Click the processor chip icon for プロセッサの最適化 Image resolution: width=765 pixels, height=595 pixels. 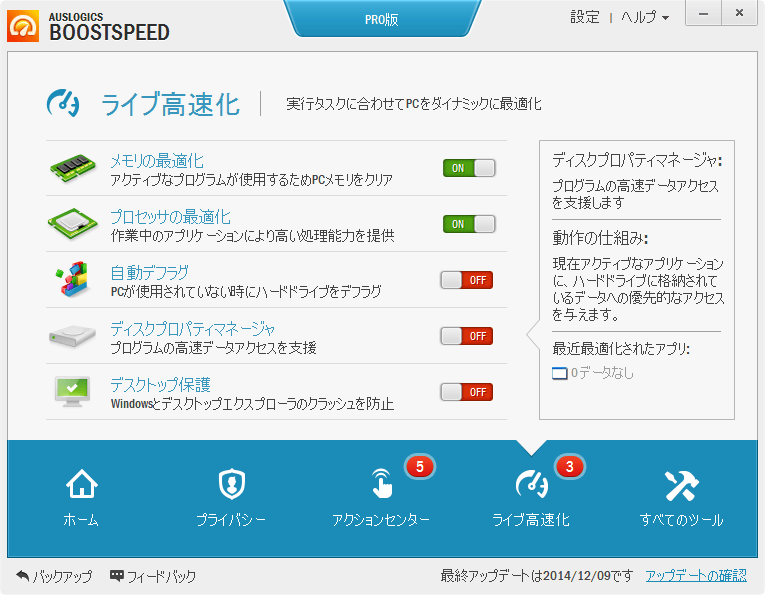tap(73, 224)
